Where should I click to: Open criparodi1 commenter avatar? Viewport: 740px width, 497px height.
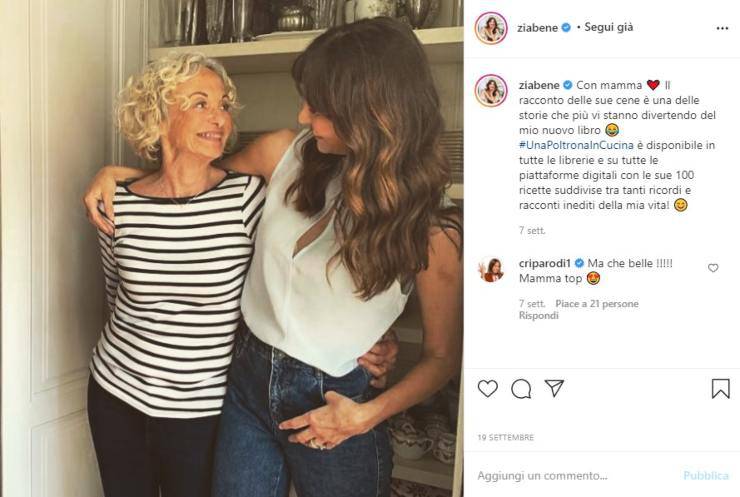pos(491,269)
